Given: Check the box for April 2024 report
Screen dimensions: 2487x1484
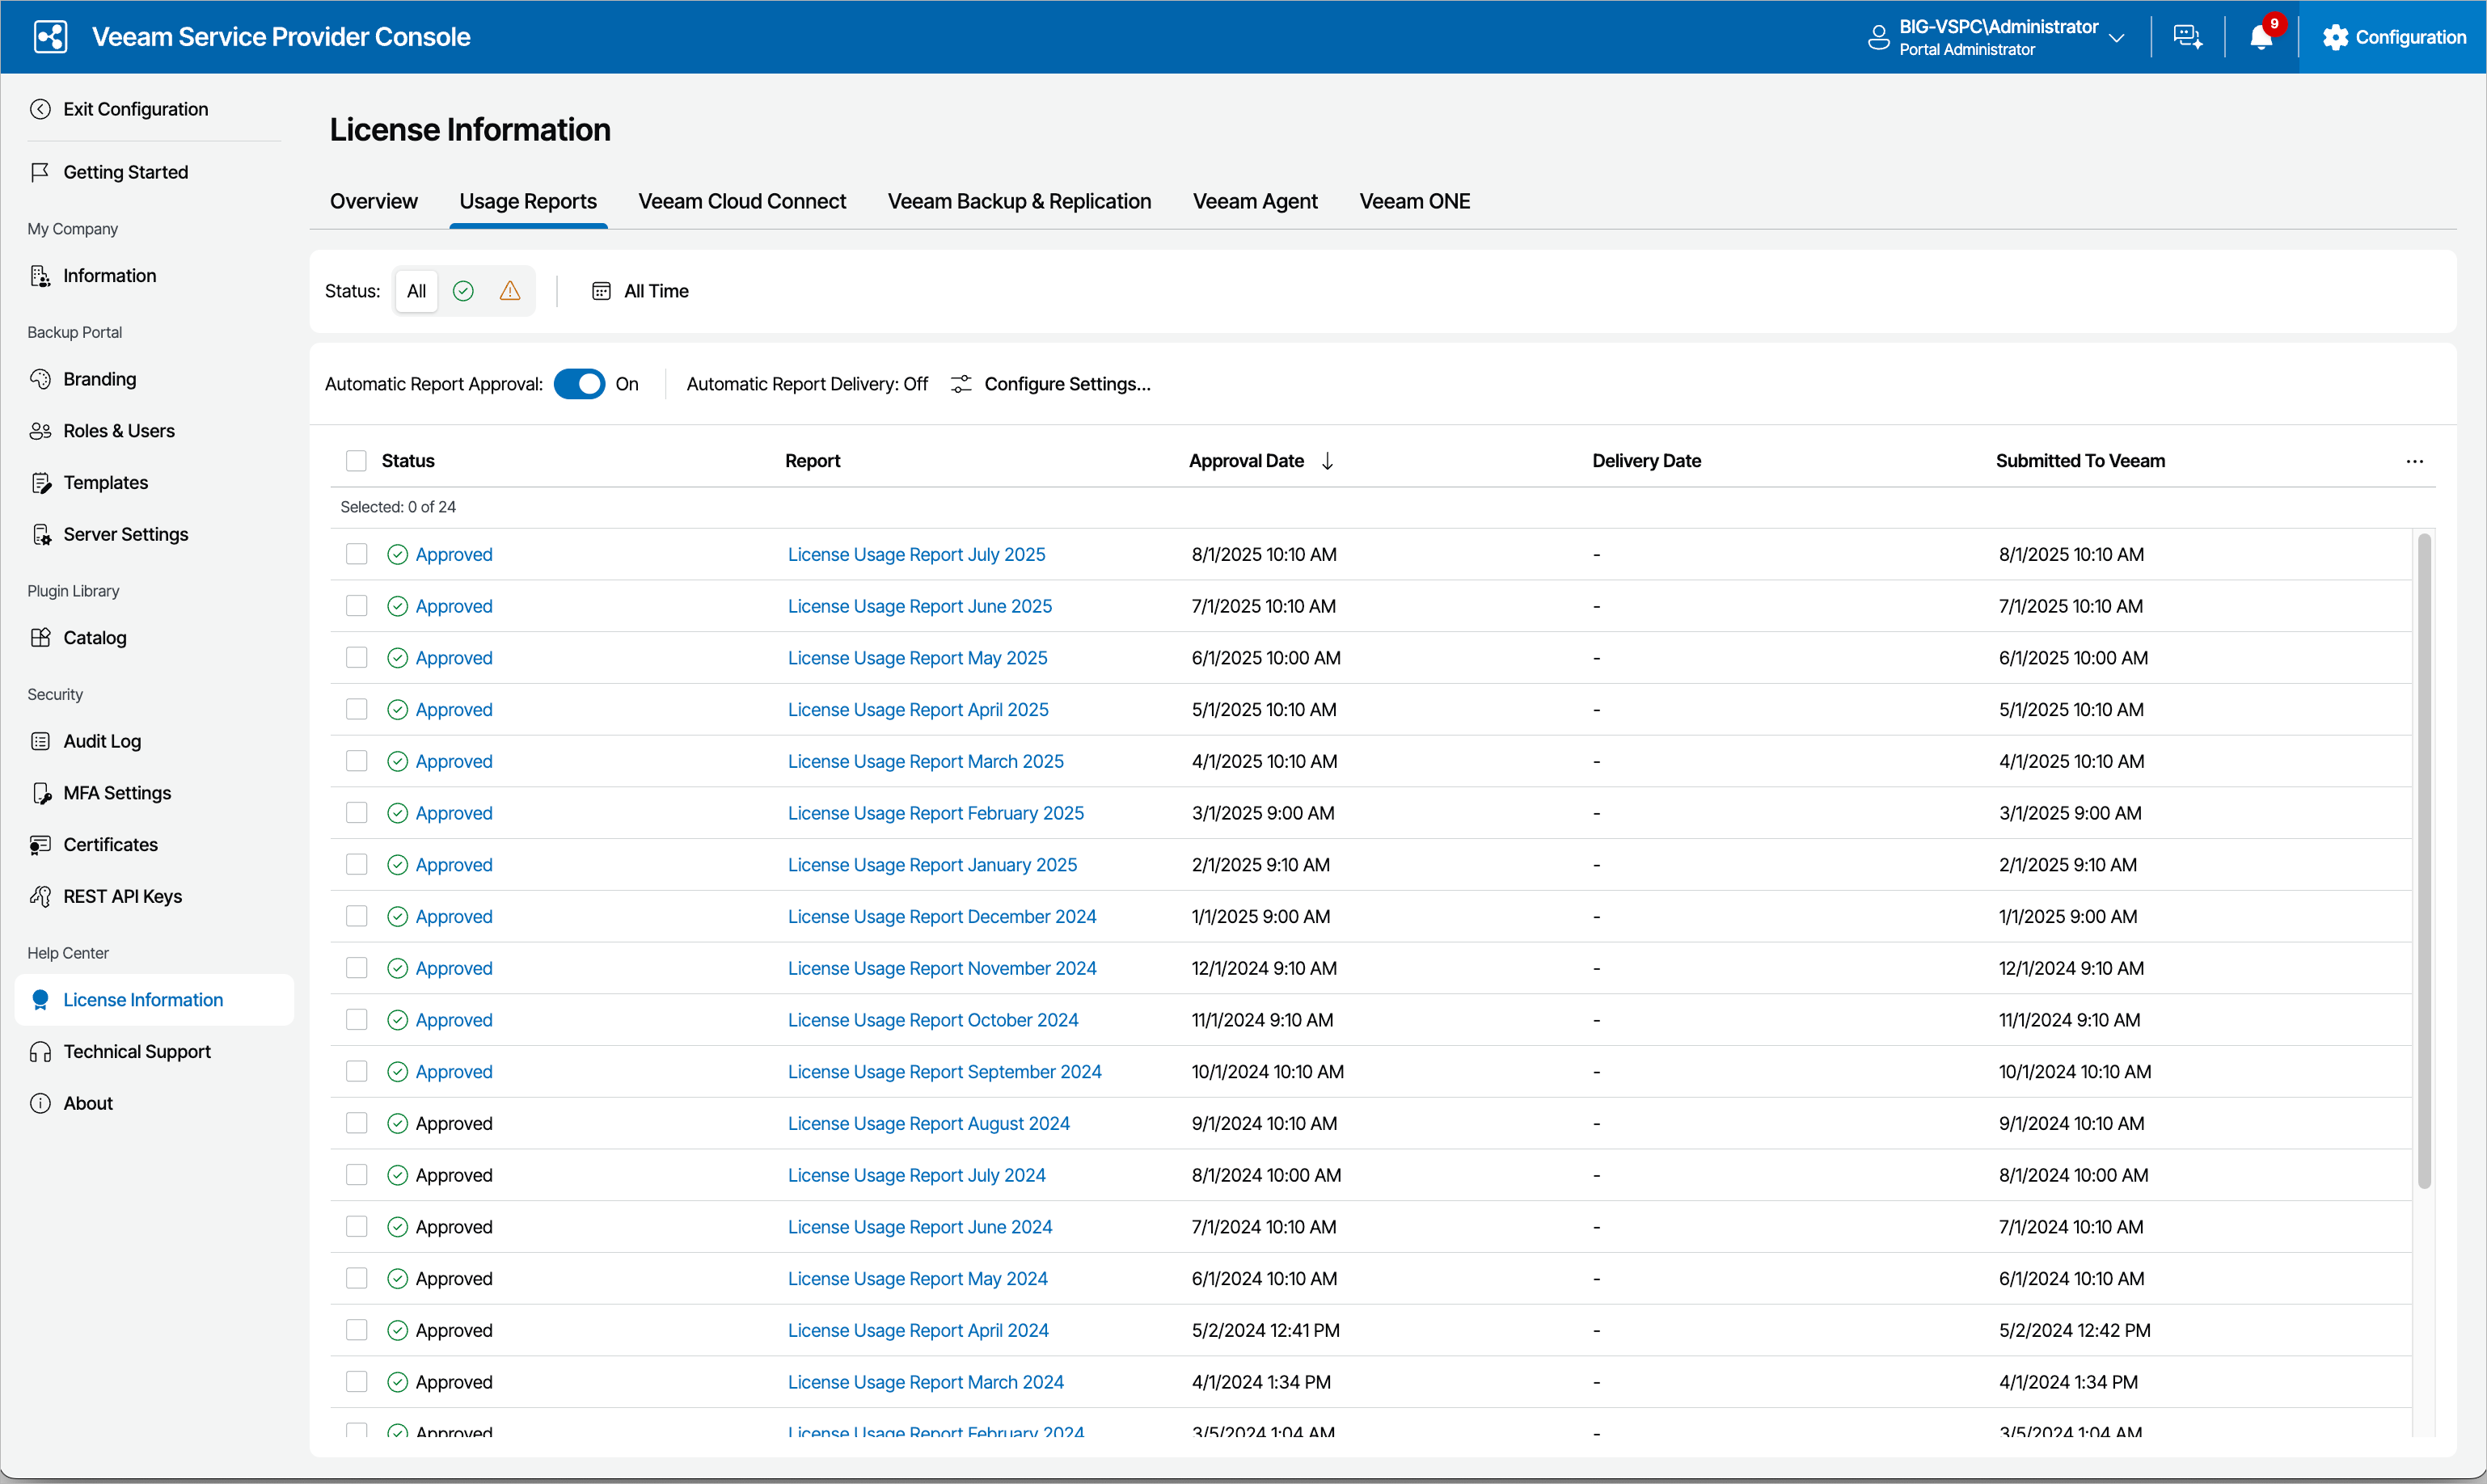Looking at the screenshot, I should (x=356, y=1330).
